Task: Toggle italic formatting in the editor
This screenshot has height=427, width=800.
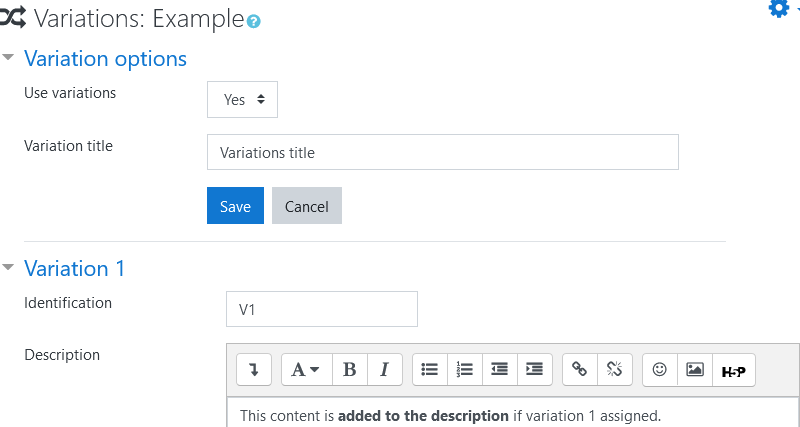Action: 384,369
